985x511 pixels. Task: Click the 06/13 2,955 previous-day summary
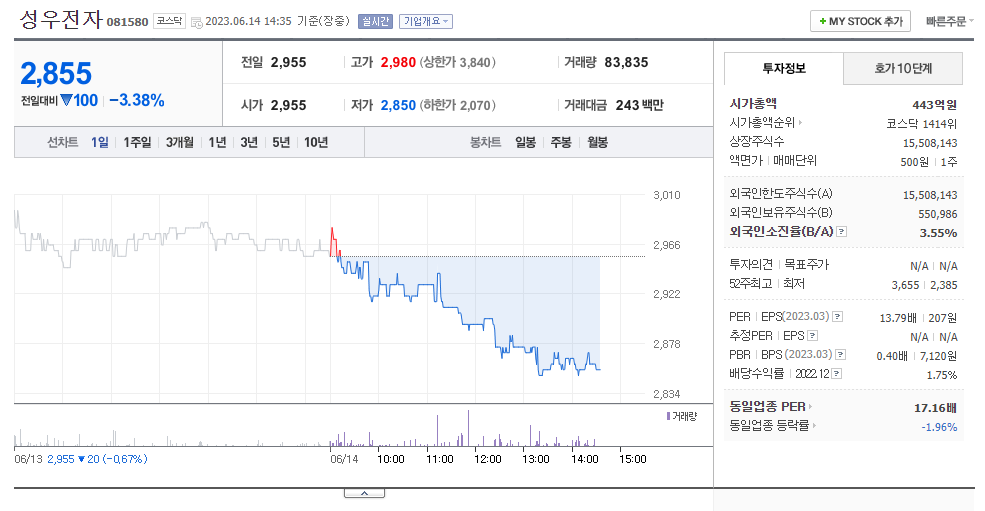(81, 459)
